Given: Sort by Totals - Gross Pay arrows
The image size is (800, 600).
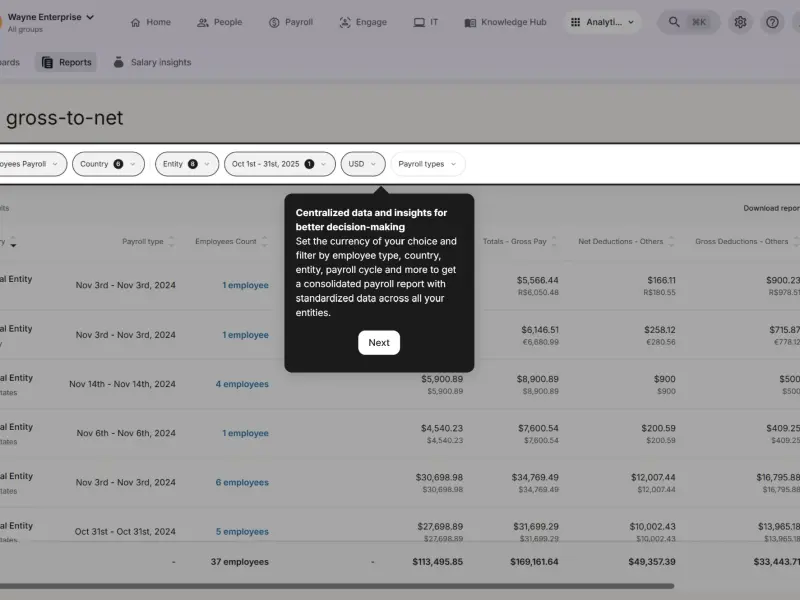Looking at the screenshot, I should [x=554, y=241].
